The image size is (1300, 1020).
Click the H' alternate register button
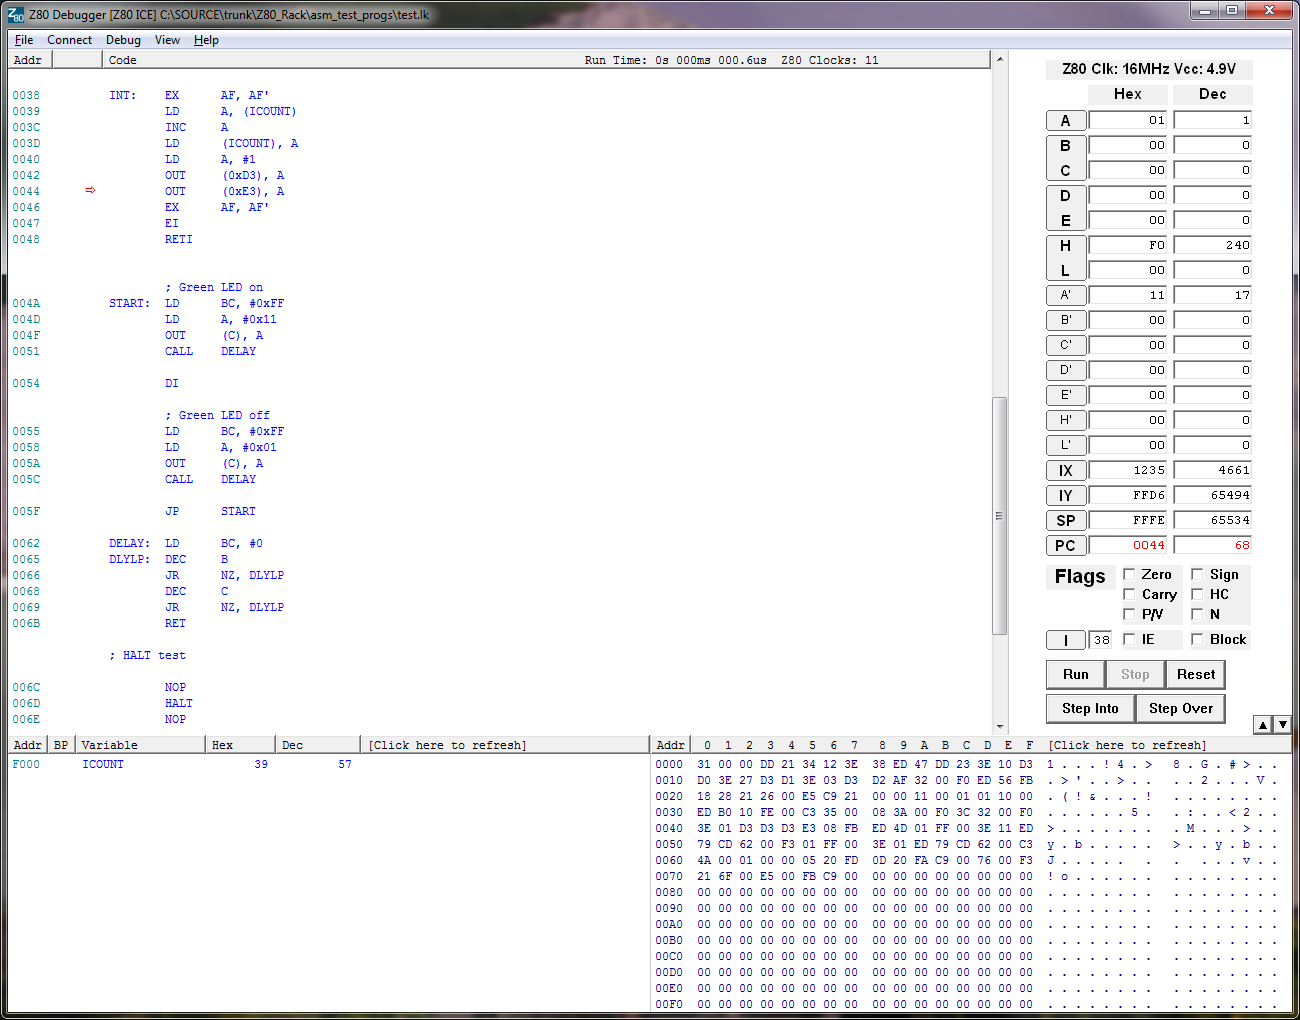tap(1065, 420)
